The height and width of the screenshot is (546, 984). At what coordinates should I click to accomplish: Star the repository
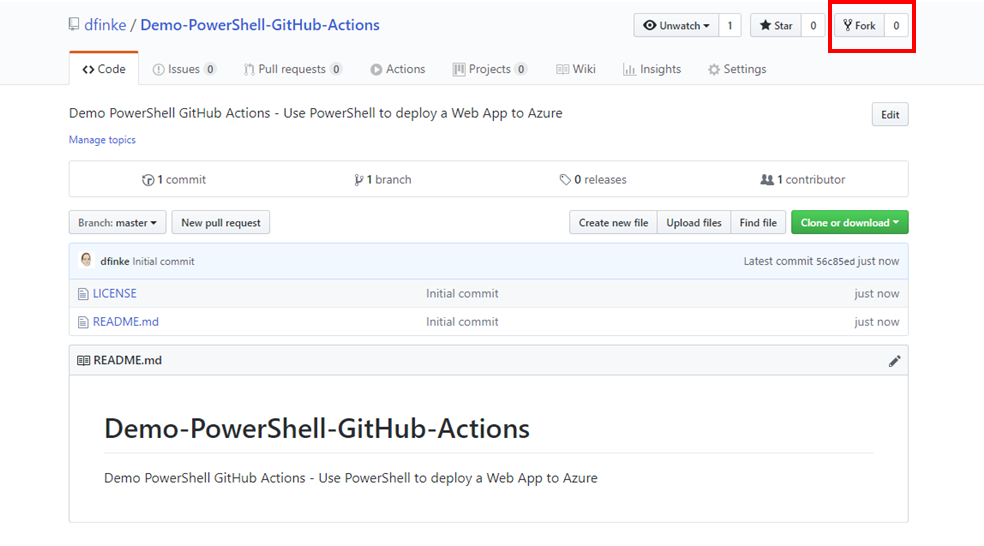click(x=776, y=26)
